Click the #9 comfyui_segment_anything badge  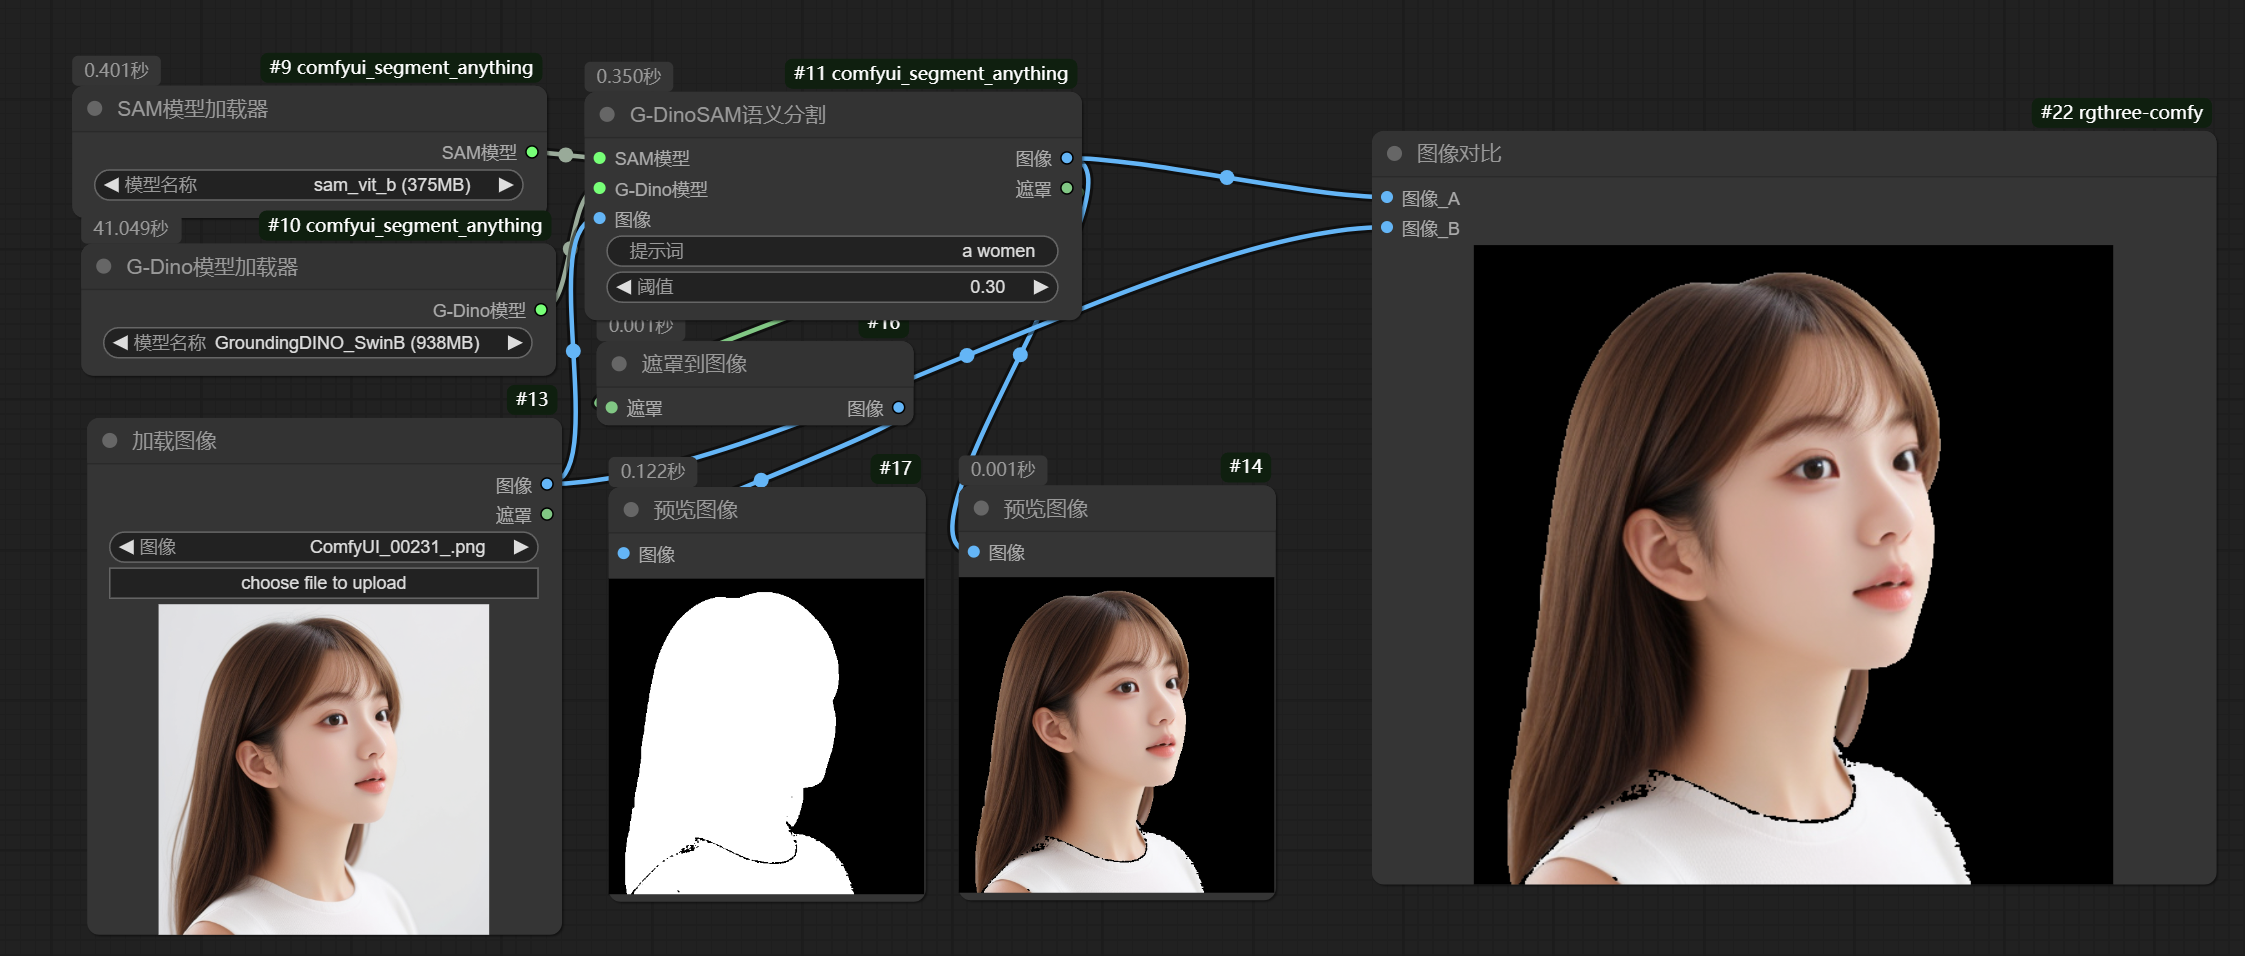(401, 68)
